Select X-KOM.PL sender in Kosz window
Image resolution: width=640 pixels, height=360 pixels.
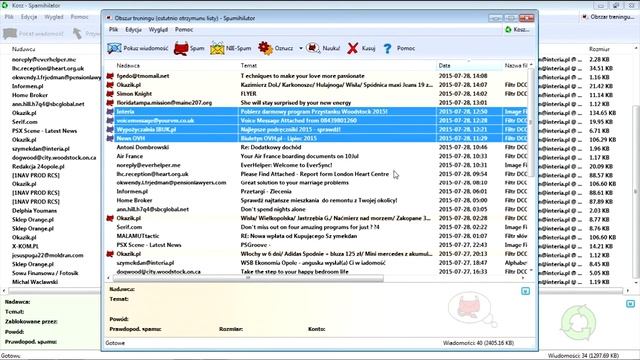(x=25, y=246)
